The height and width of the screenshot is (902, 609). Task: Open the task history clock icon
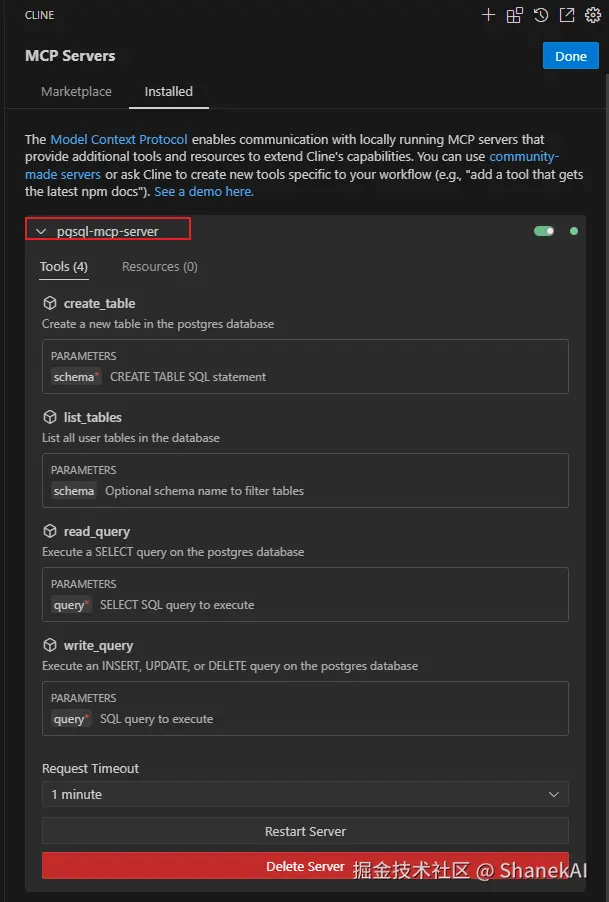[541, 15]
